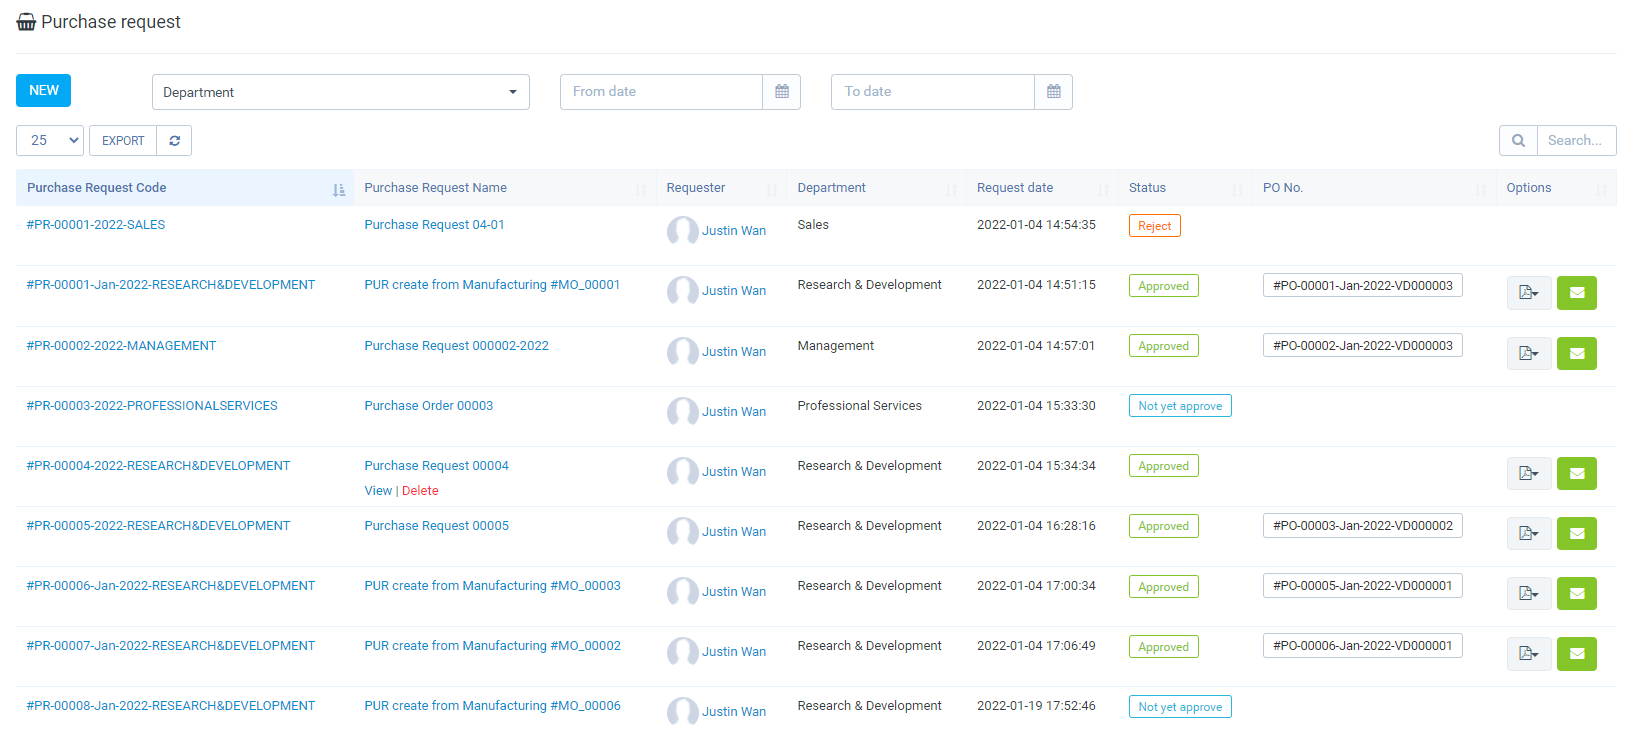Open PDF options for PR-00001-Jan-2022 request

[x=1528, y=293]
